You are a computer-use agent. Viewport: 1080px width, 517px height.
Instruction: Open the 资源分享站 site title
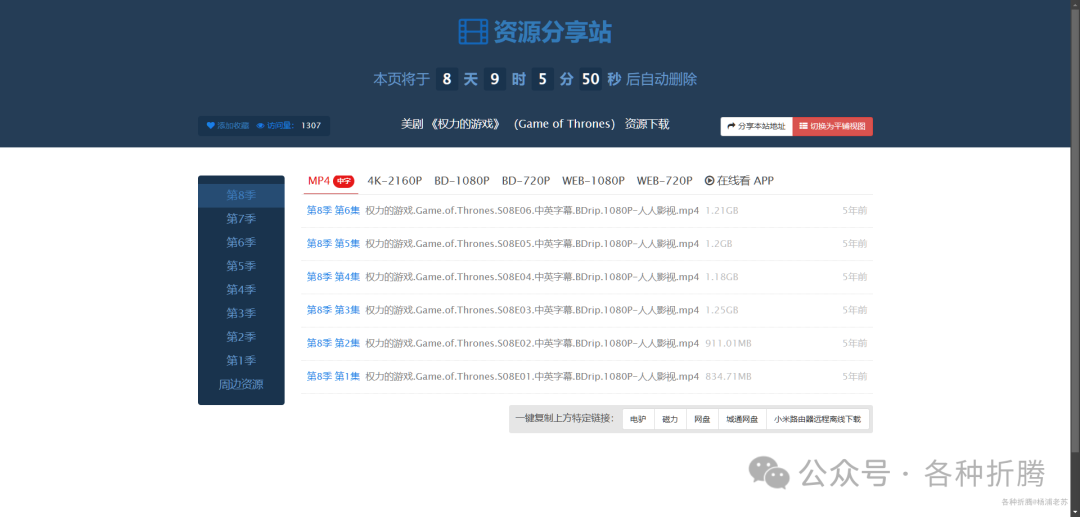[552, 32]
